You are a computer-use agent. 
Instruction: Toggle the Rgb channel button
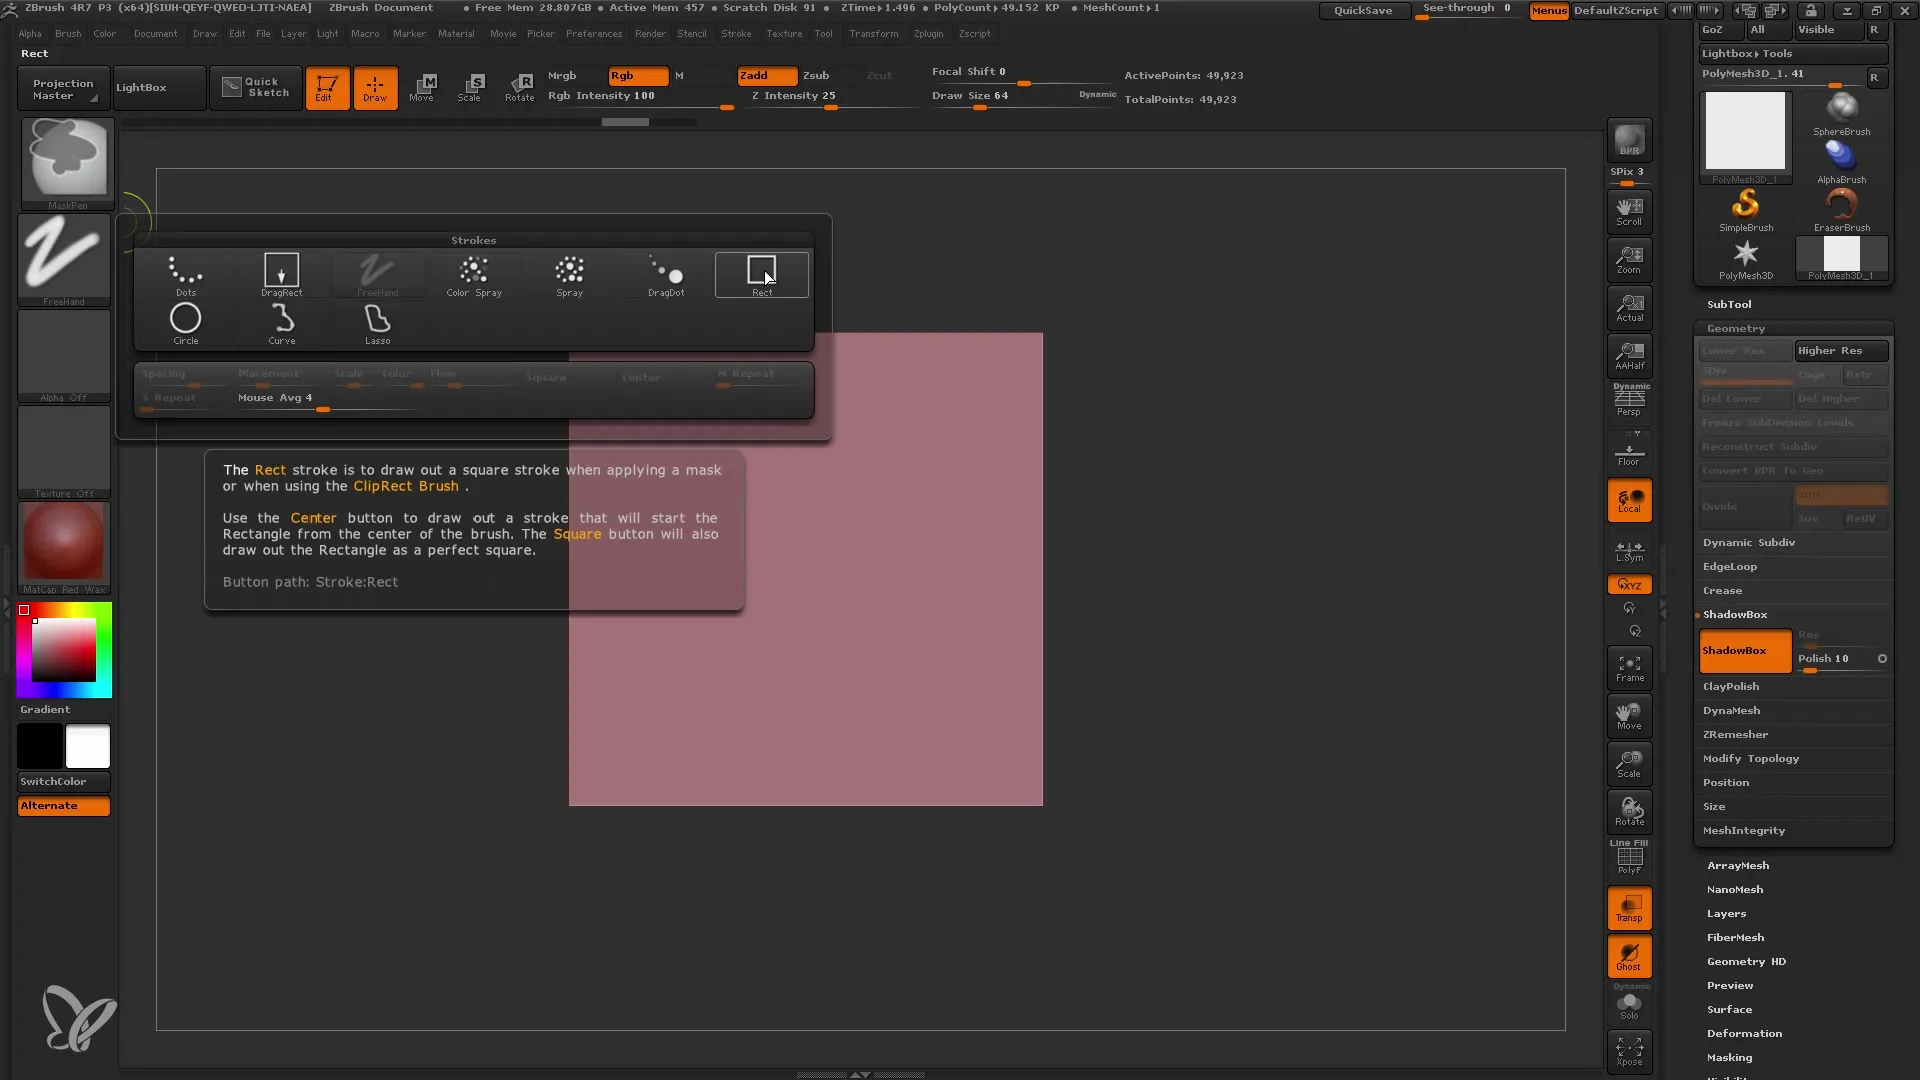(638, 76)
